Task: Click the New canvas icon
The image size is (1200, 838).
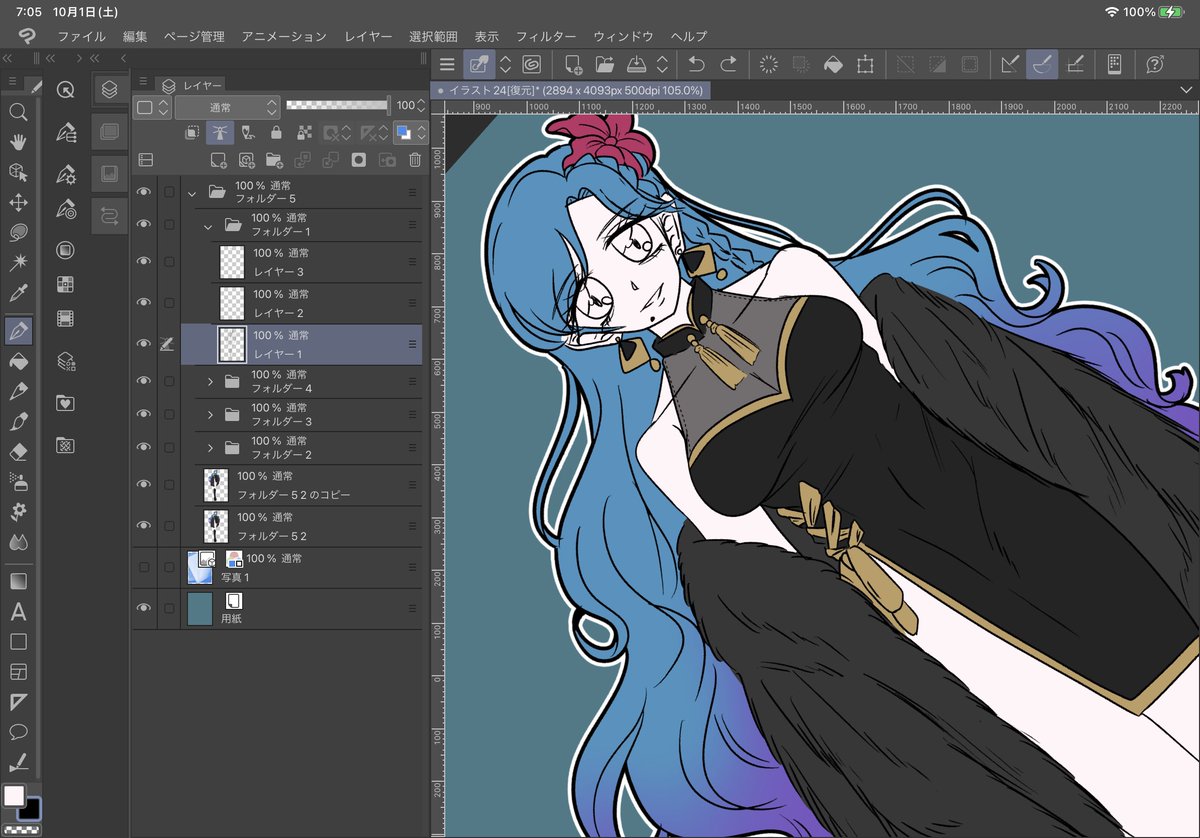Action: point(574,65)
